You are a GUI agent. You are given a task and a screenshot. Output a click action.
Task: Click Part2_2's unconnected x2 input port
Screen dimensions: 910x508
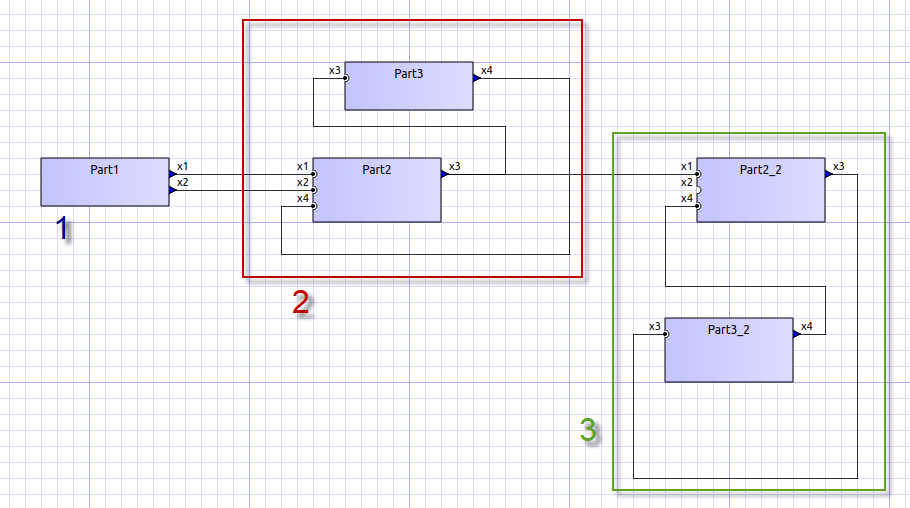[x=698, y=190]
